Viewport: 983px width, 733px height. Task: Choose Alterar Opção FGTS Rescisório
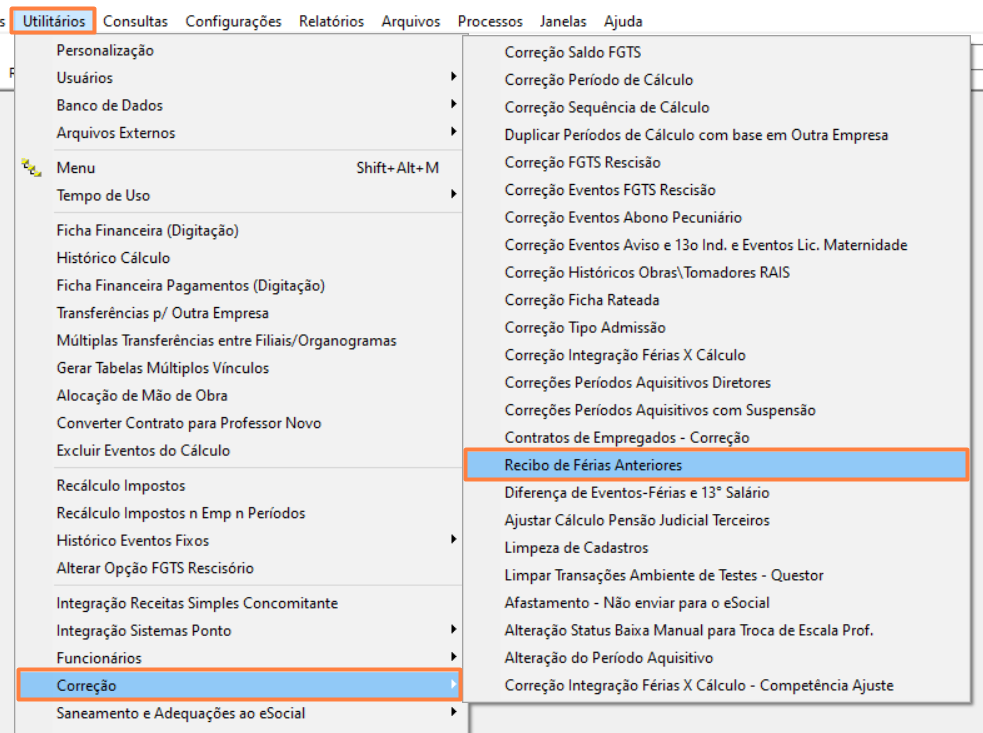pos(239,569)
